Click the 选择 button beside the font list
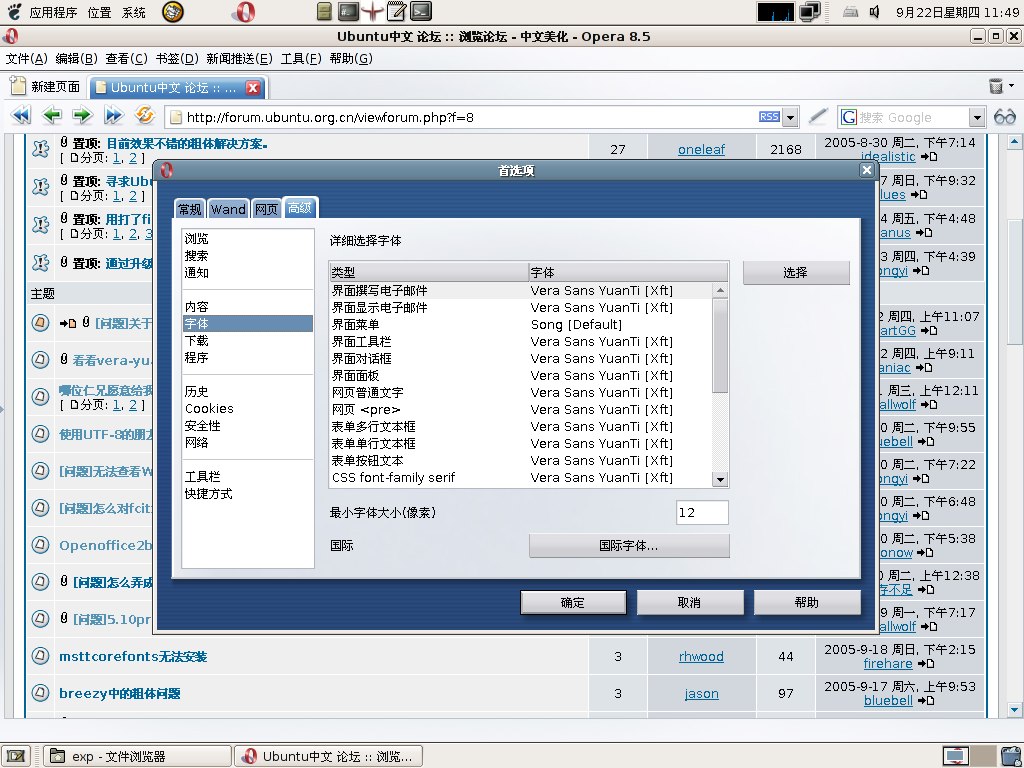This screenshot has width=1024, height=768. (796, 272)
